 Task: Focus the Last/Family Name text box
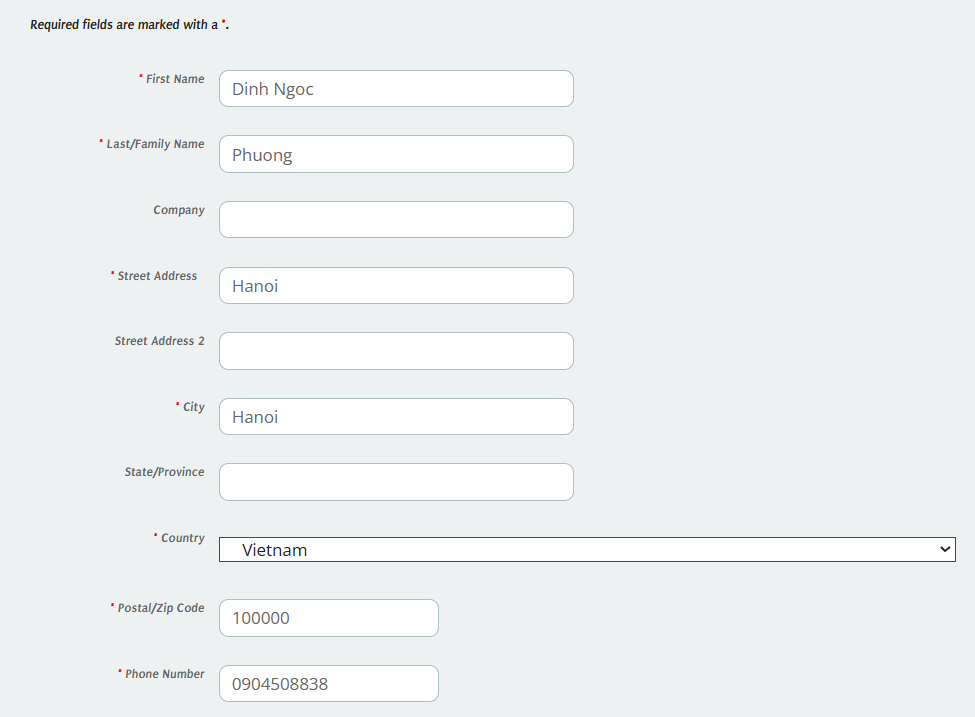point(396,154)
